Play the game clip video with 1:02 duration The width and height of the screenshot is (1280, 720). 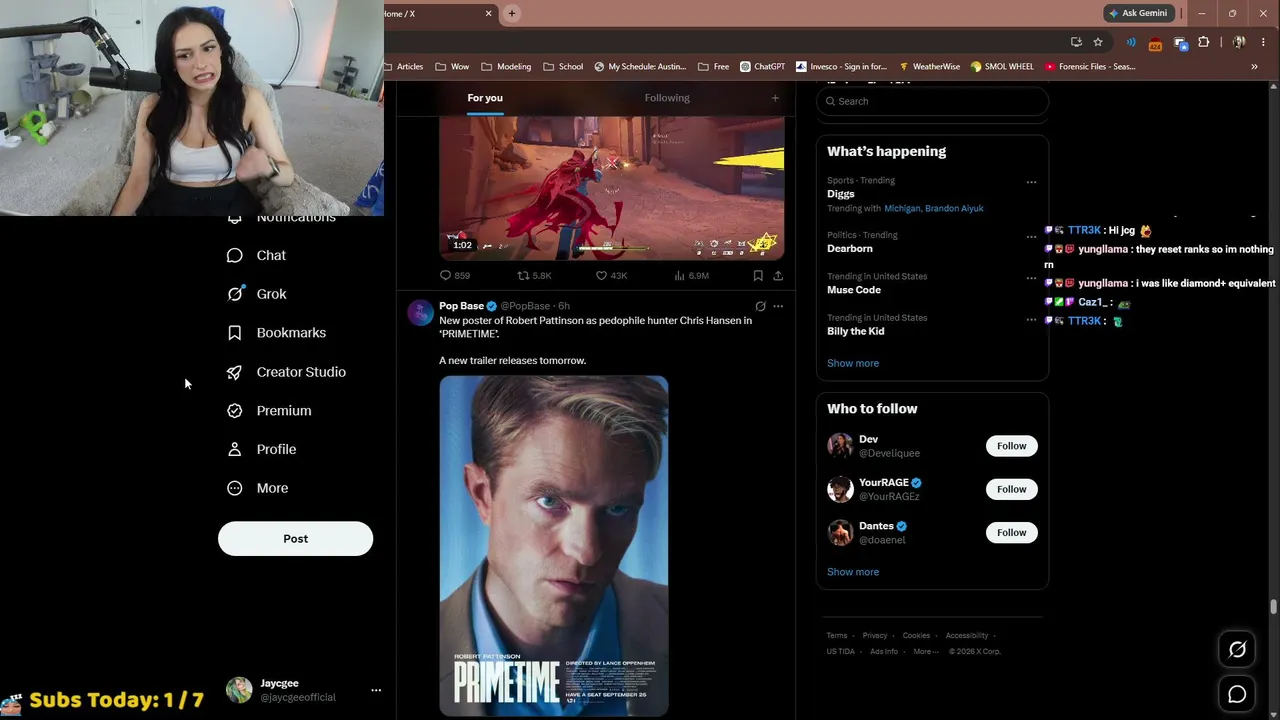click(x=612, y=188)
